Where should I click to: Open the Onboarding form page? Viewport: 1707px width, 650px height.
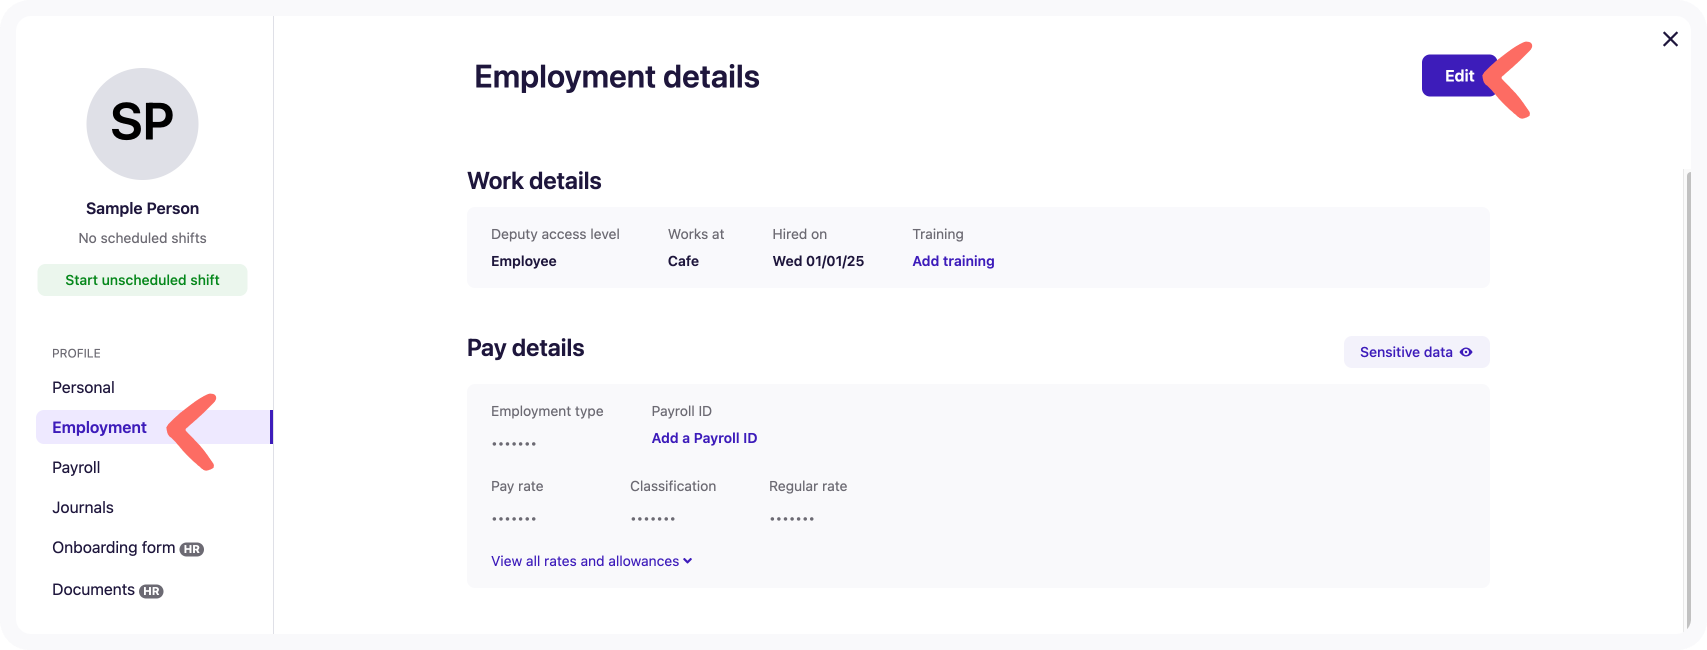[x=113, y=547]
